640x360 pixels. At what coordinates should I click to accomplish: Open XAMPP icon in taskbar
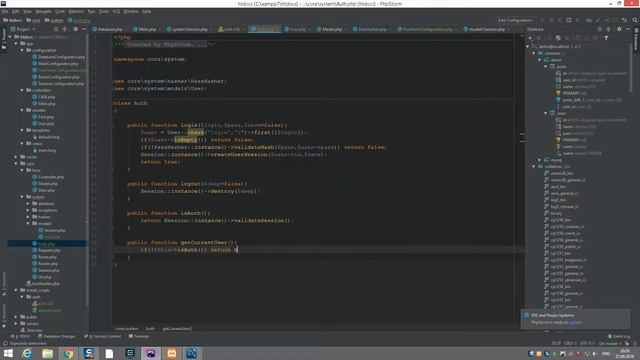171,353
